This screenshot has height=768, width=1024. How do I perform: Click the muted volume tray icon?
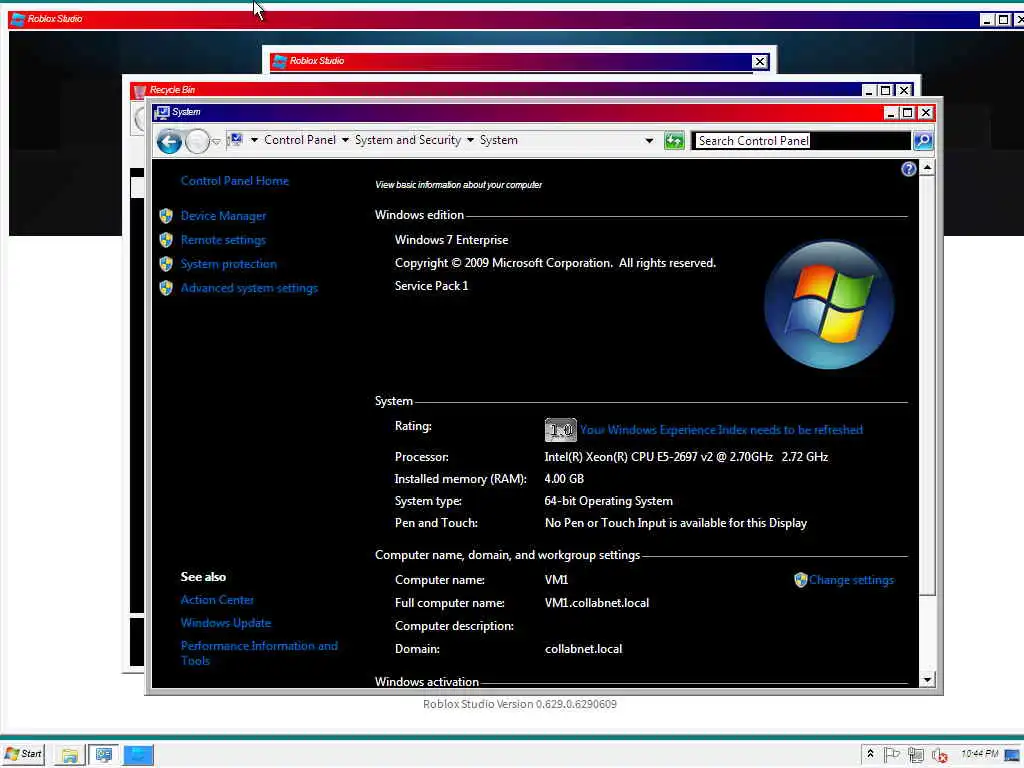tap(940, 755)
